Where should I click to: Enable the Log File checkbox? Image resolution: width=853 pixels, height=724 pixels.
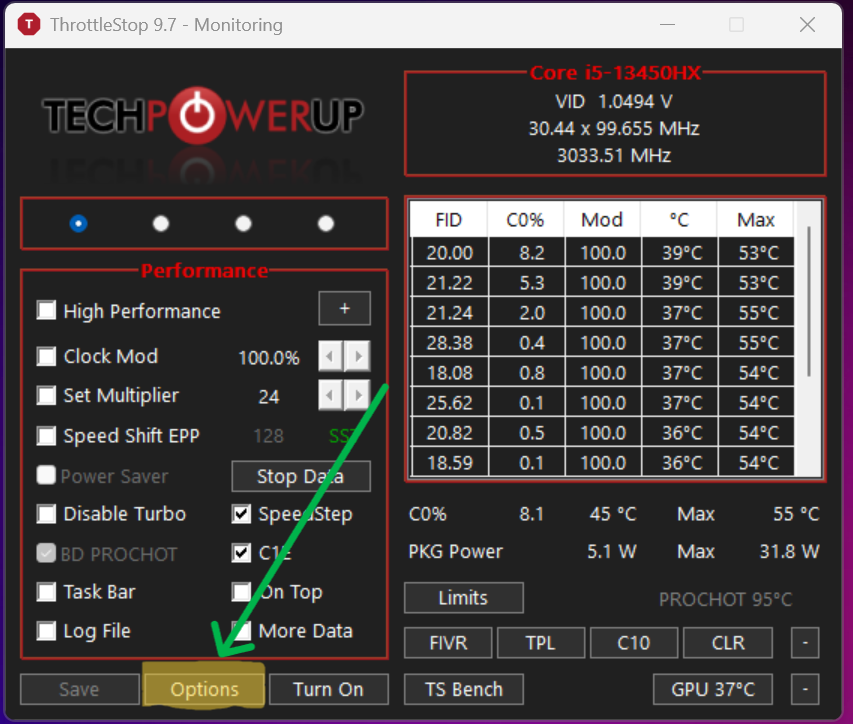click(46, 631)
